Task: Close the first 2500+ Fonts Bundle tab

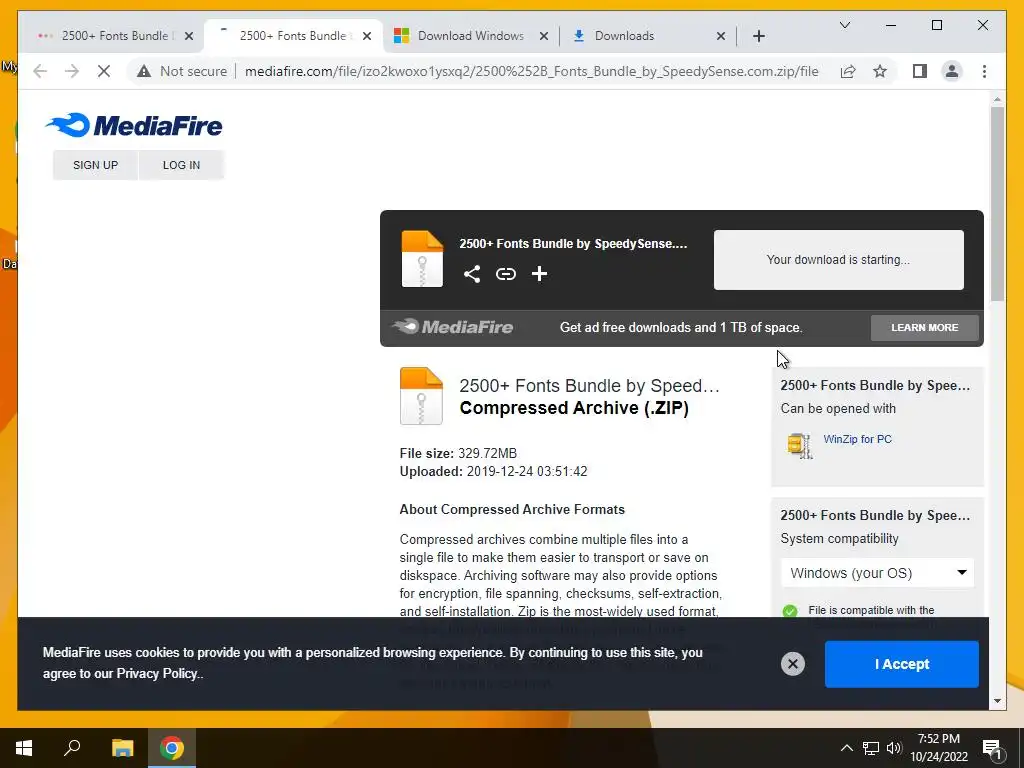Action: pyautogui.click(x=189, y=36)
